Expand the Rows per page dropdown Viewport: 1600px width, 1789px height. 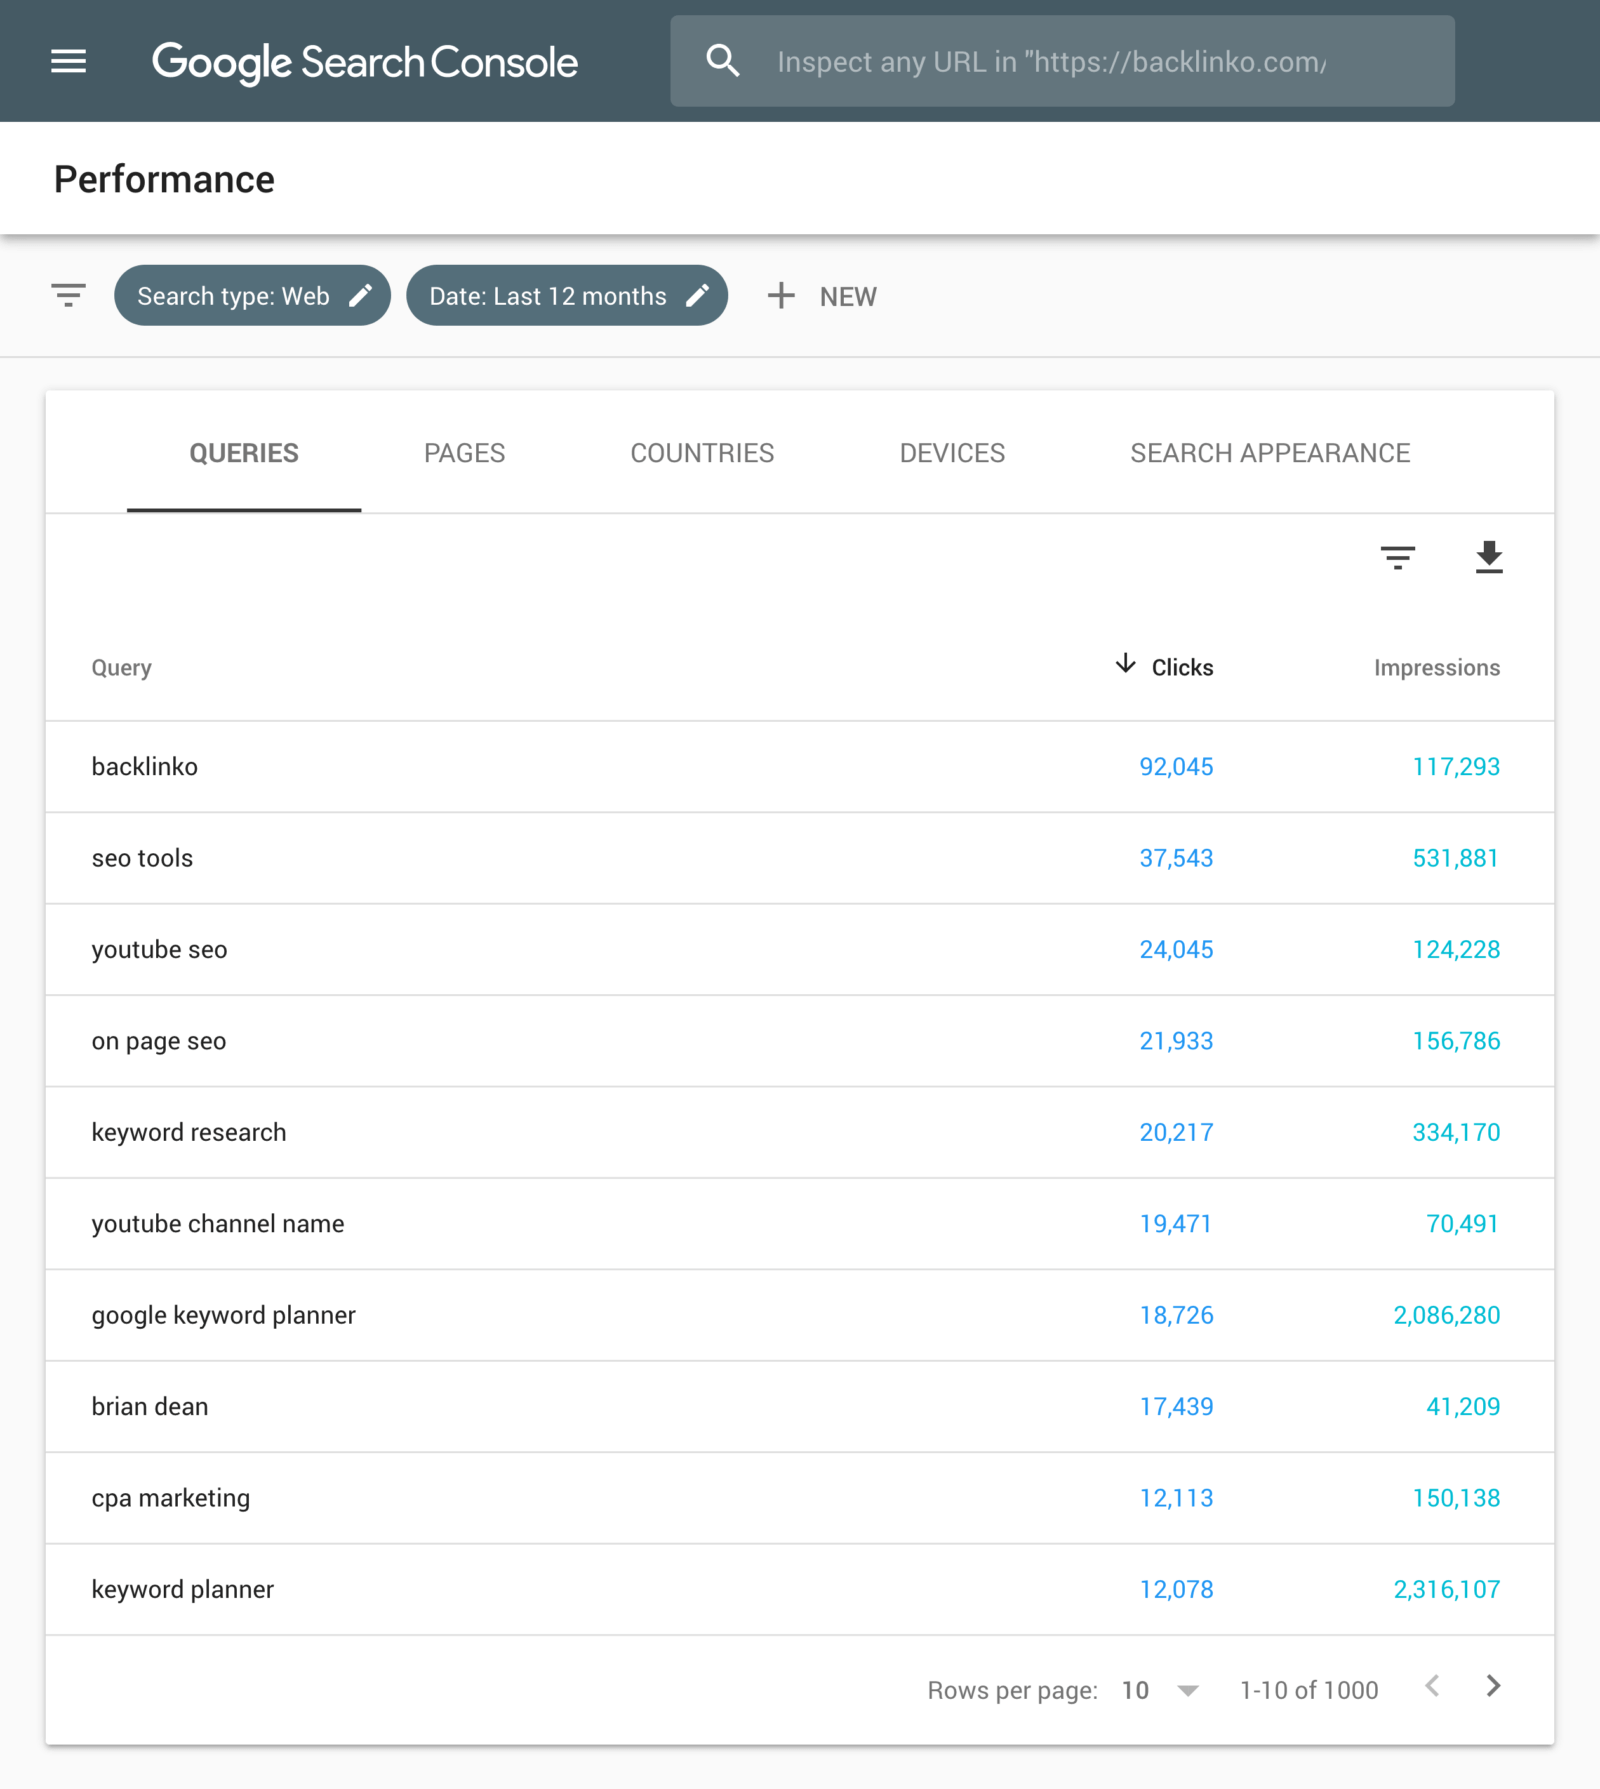(1187, 1690)
